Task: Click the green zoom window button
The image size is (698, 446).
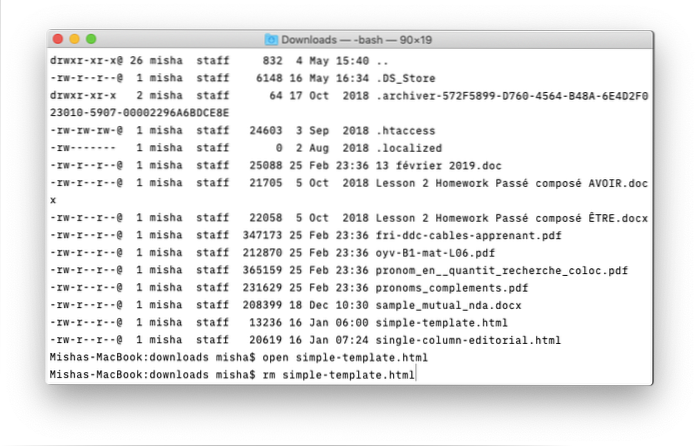Action: [91, 39]
